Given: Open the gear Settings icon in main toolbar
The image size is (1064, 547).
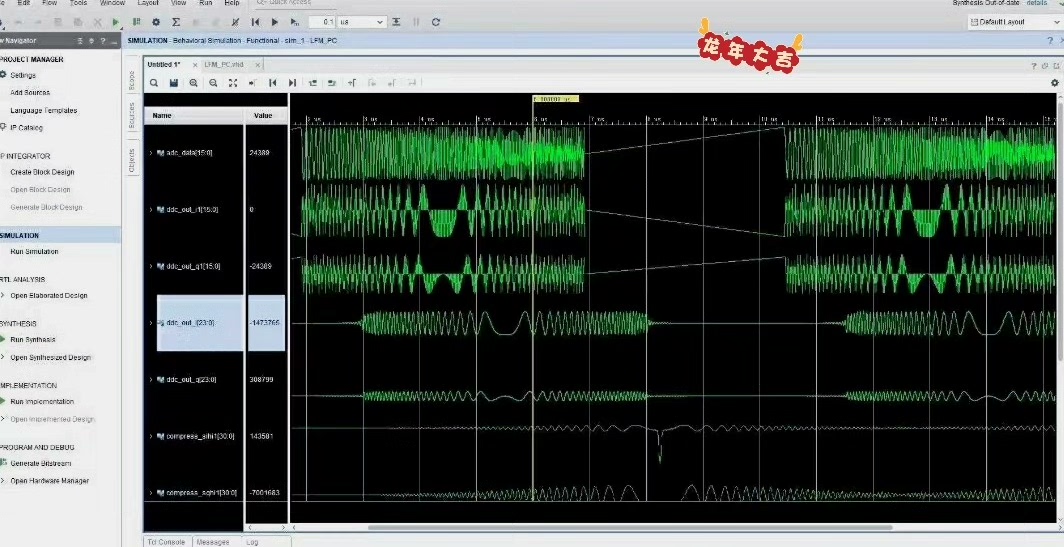Looking at the screenshot, I should [156, 22].
